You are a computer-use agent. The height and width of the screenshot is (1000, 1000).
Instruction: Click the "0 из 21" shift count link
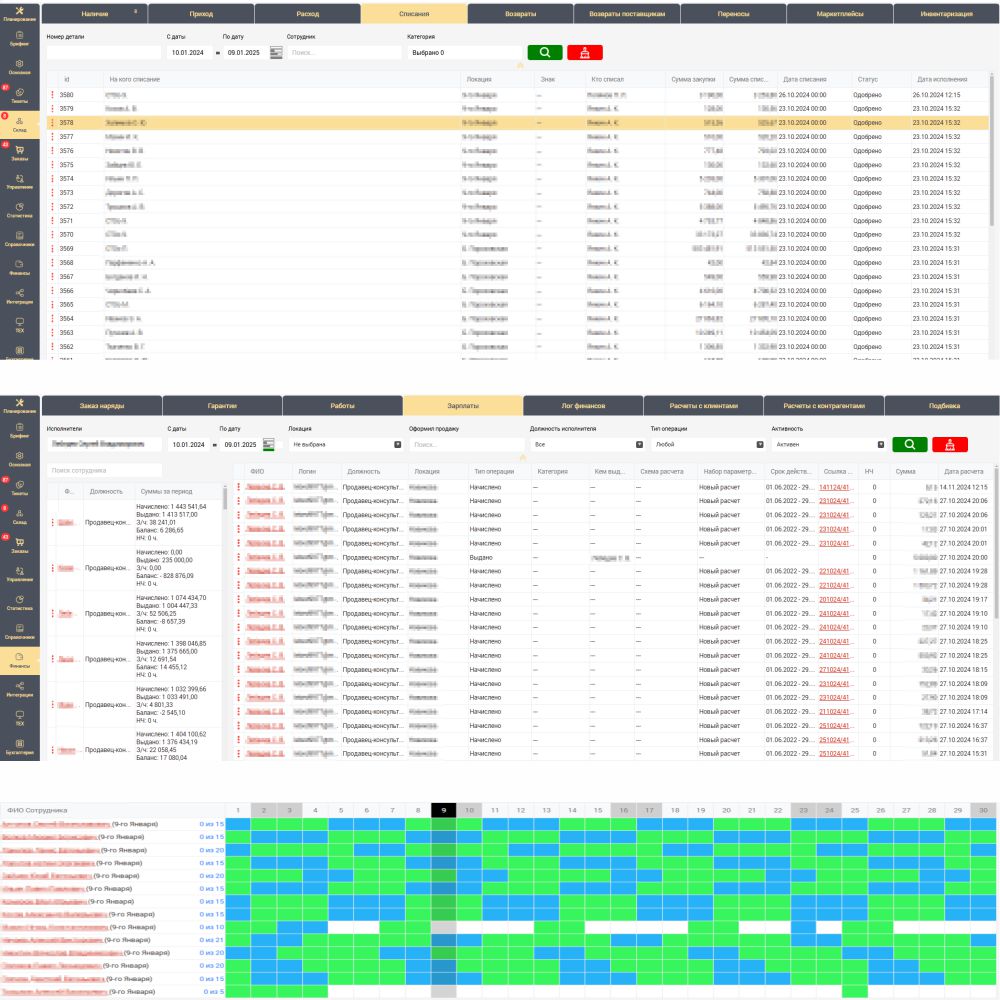click(211, 940)
